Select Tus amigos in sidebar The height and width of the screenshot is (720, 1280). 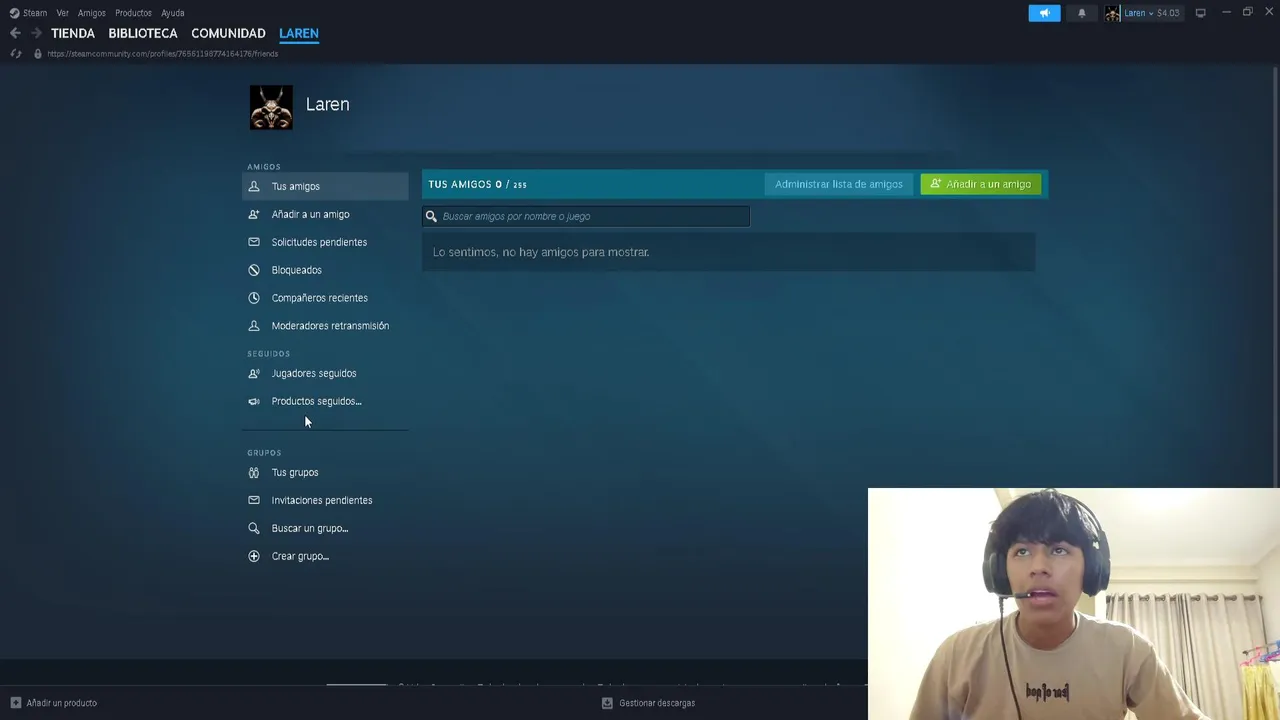click(x=325, y=186)
